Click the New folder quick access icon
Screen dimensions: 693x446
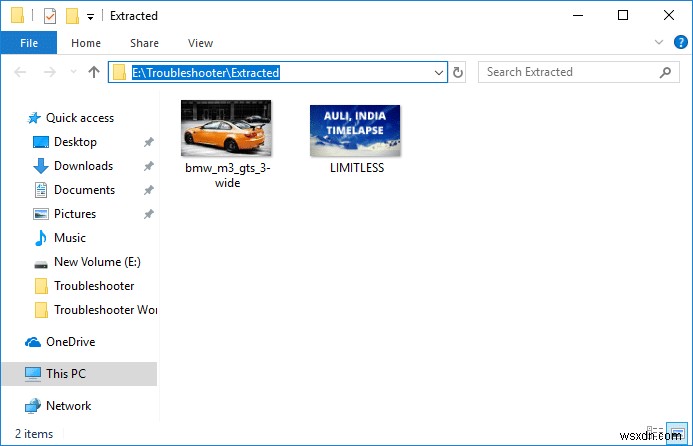click(x=72, y=16)
